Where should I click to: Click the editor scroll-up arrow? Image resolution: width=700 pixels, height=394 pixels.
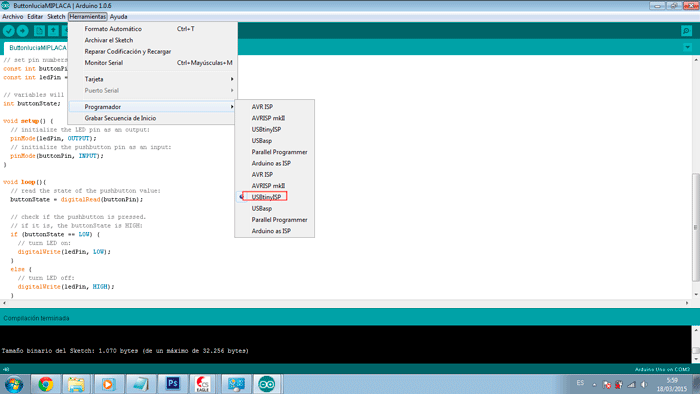[696, 60]
